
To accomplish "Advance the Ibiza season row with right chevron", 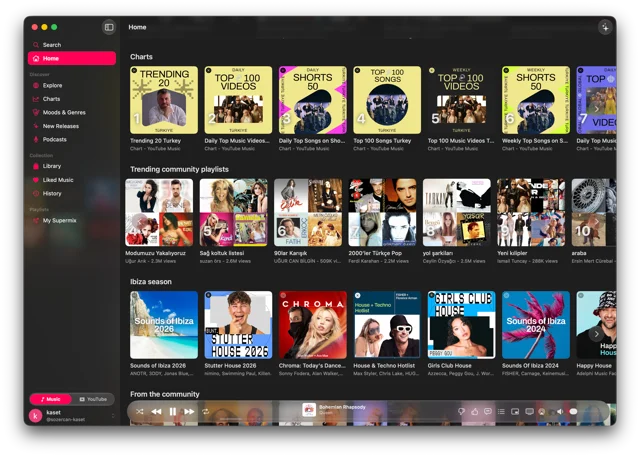I will pos(596,334).
